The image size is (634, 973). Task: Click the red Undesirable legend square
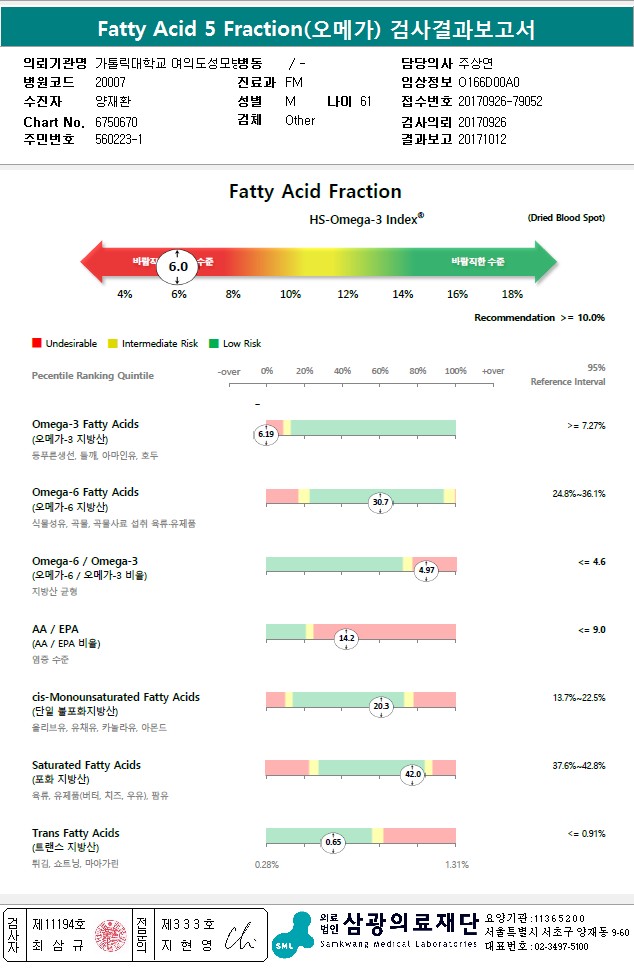coord(37,343)
